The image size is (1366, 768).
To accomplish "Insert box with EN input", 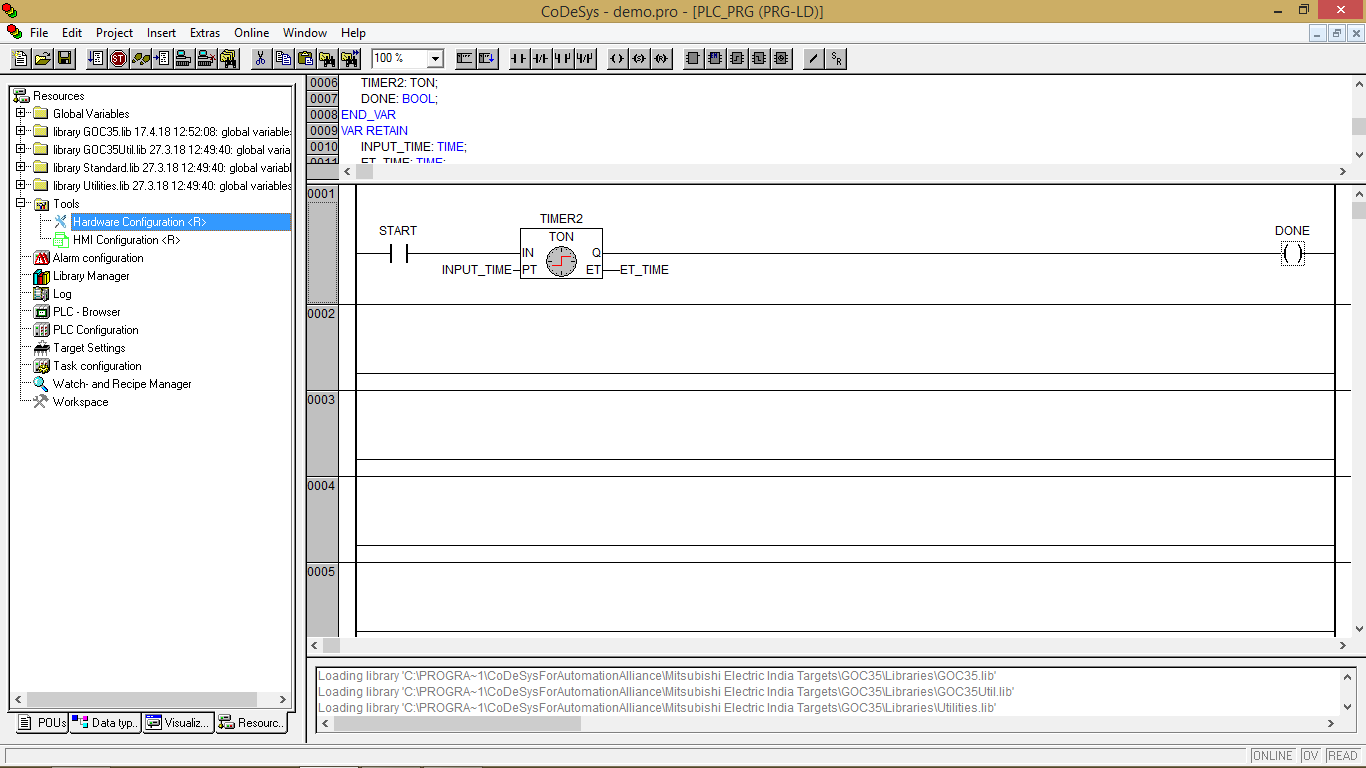I will pos(715,58).
